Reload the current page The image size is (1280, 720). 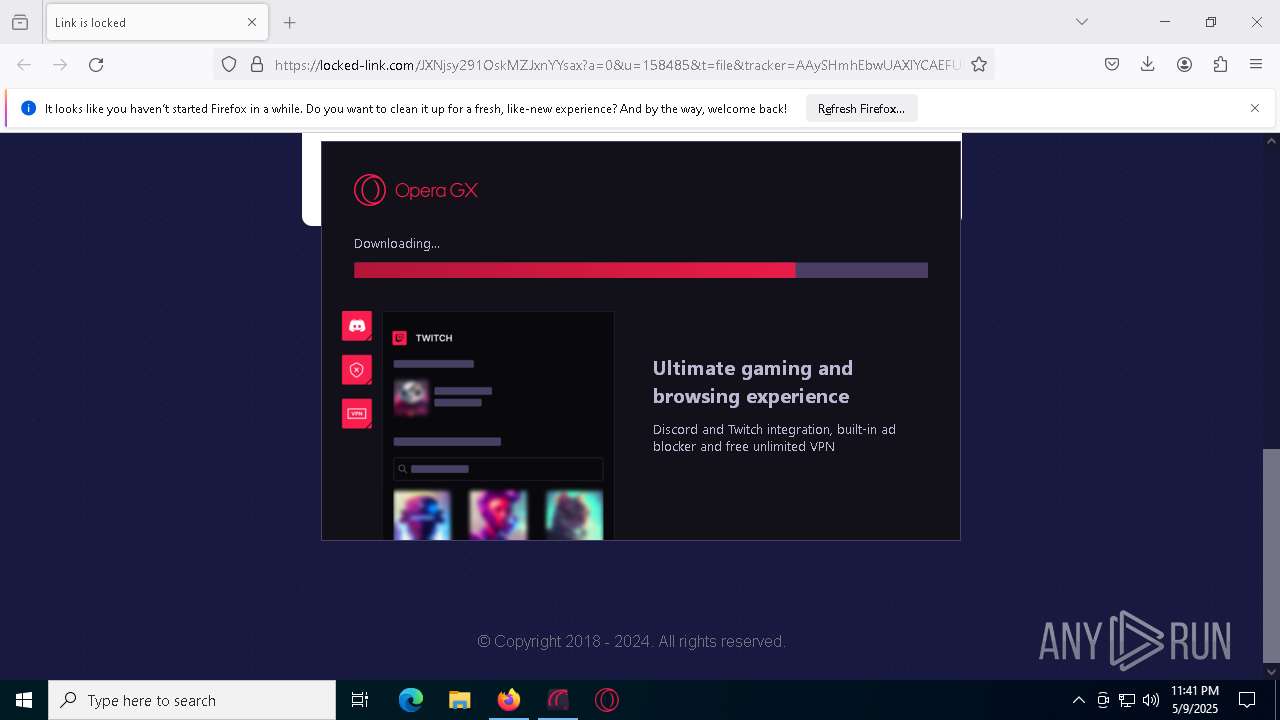pos(96,65)
